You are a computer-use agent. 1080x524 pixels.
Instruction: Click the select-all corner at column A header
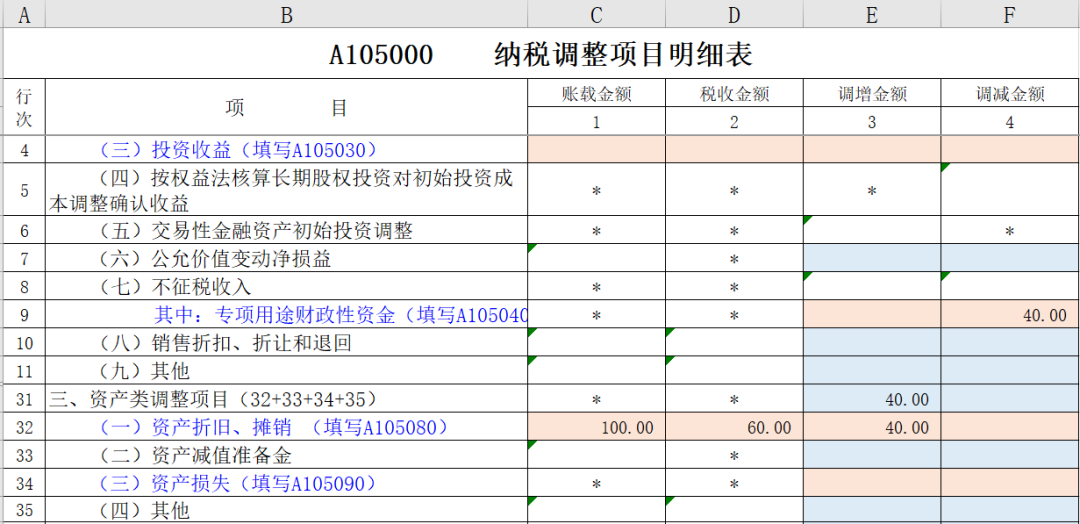coord(24,14)
